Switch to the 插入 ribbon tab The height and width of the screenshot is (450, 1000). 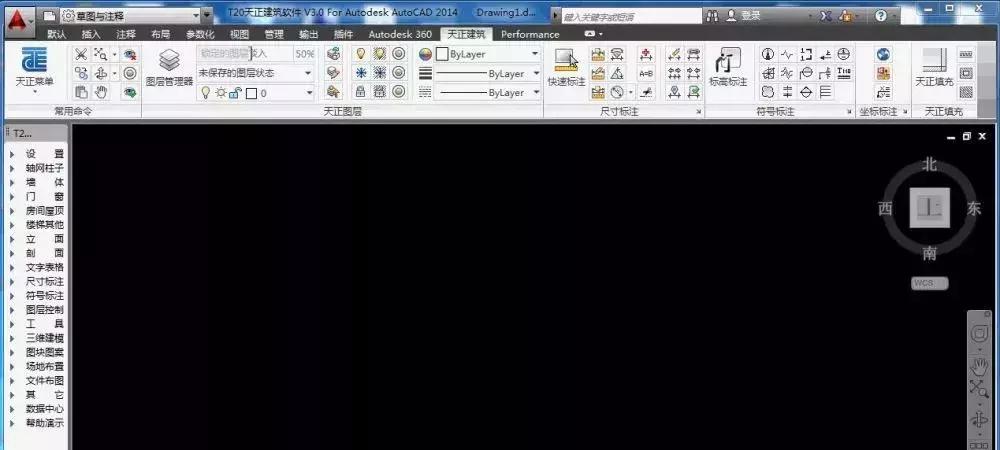coord(91,34)
